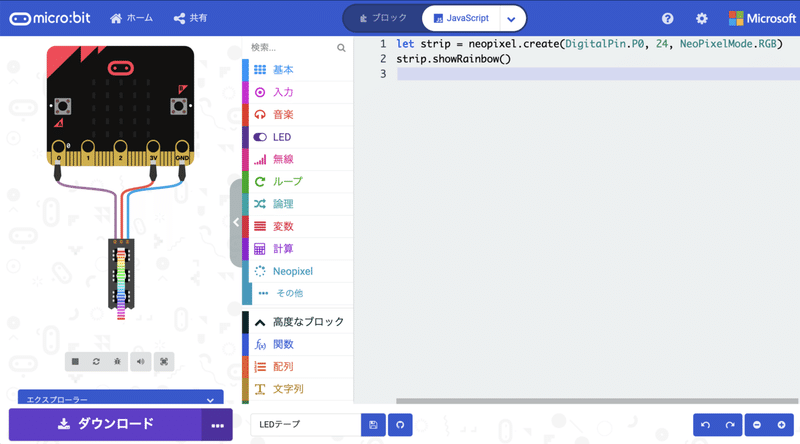
Task: Redo the last edit
Action: pyautogui.click(x=730, y=425)
